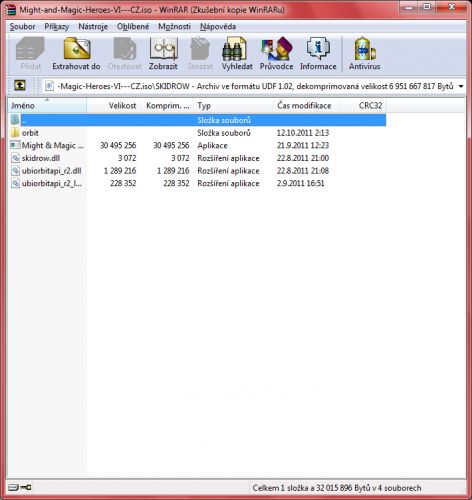
Task: Open the Soubor menu
Action: pyautogui.click(x=22, y=26)
